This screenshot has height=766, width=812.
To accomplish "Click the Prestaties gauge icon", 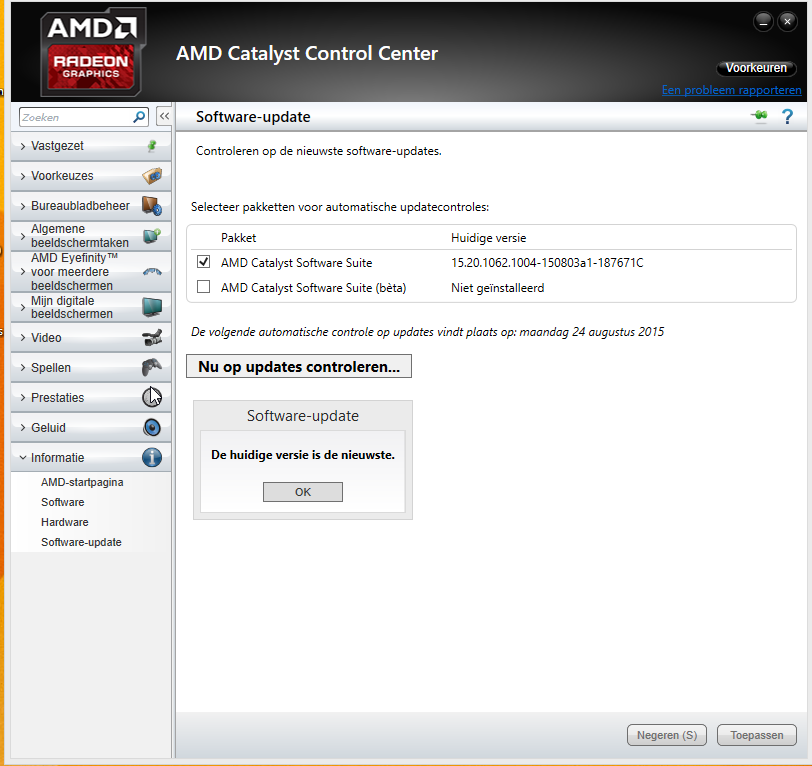I will 152,397.
